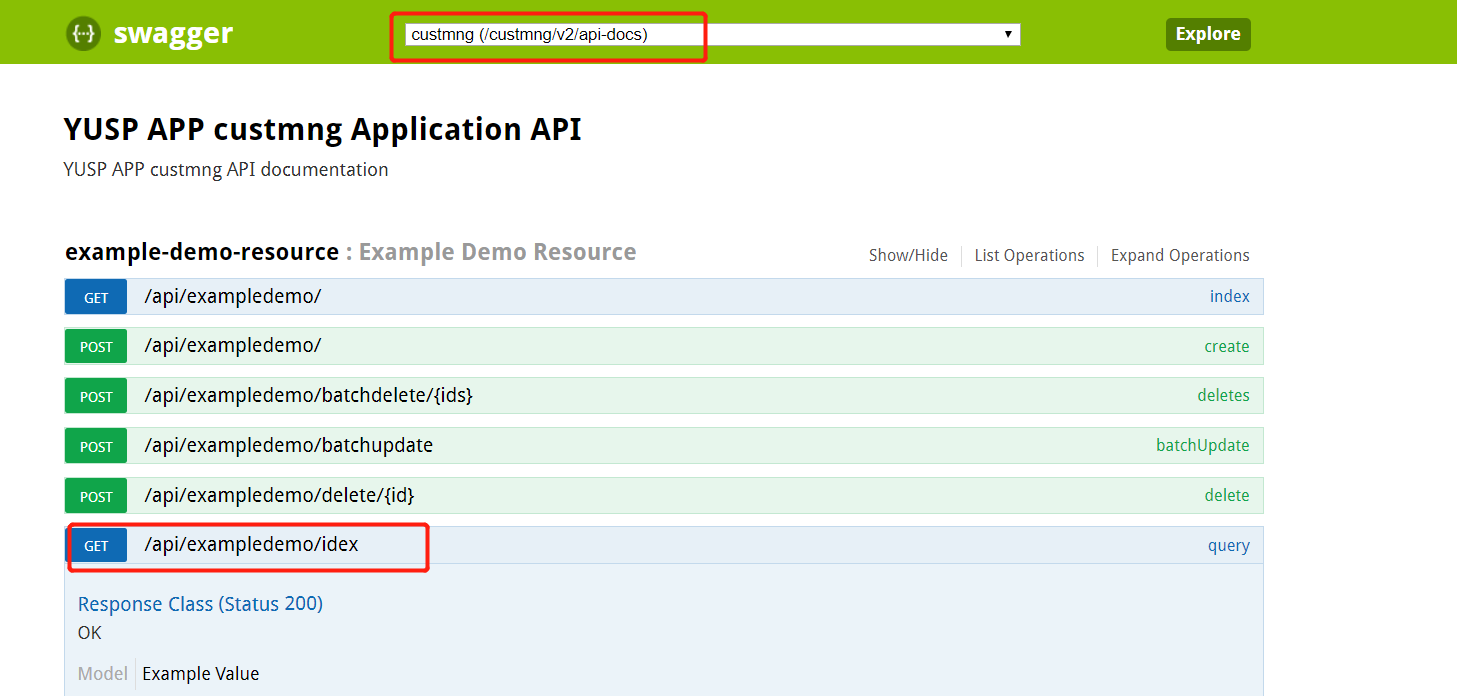Click the deletes operation label
The image size is (1457, 696).
(1223, 395)
